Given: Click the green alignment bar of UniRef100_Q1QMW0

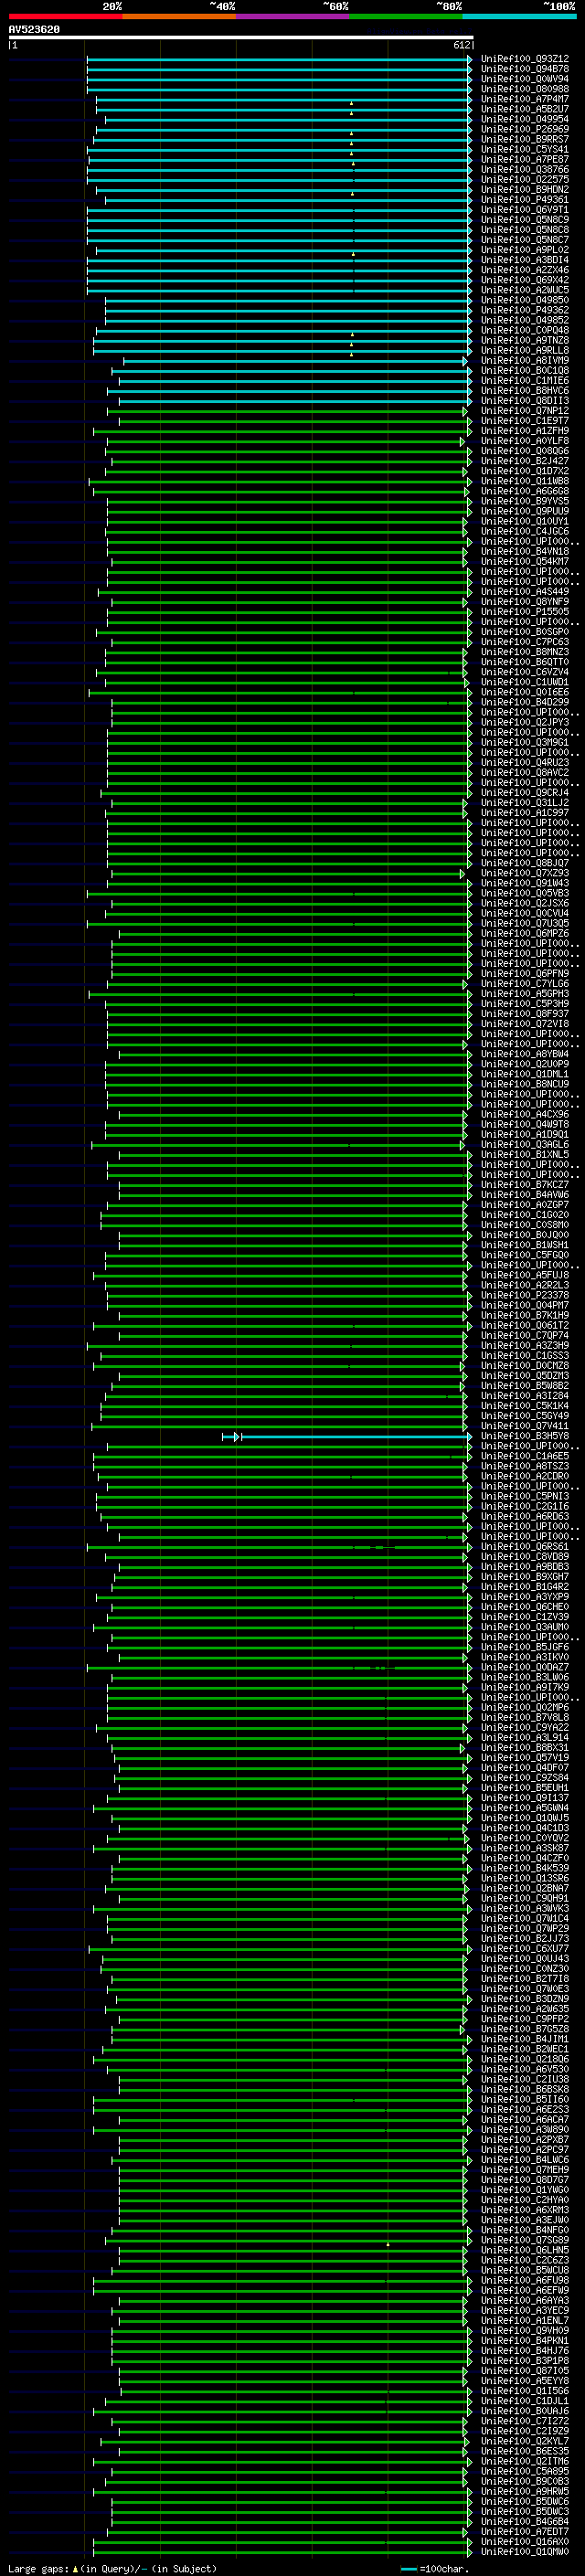Looking at the screenshot, I should click(x=282, y=2553).
